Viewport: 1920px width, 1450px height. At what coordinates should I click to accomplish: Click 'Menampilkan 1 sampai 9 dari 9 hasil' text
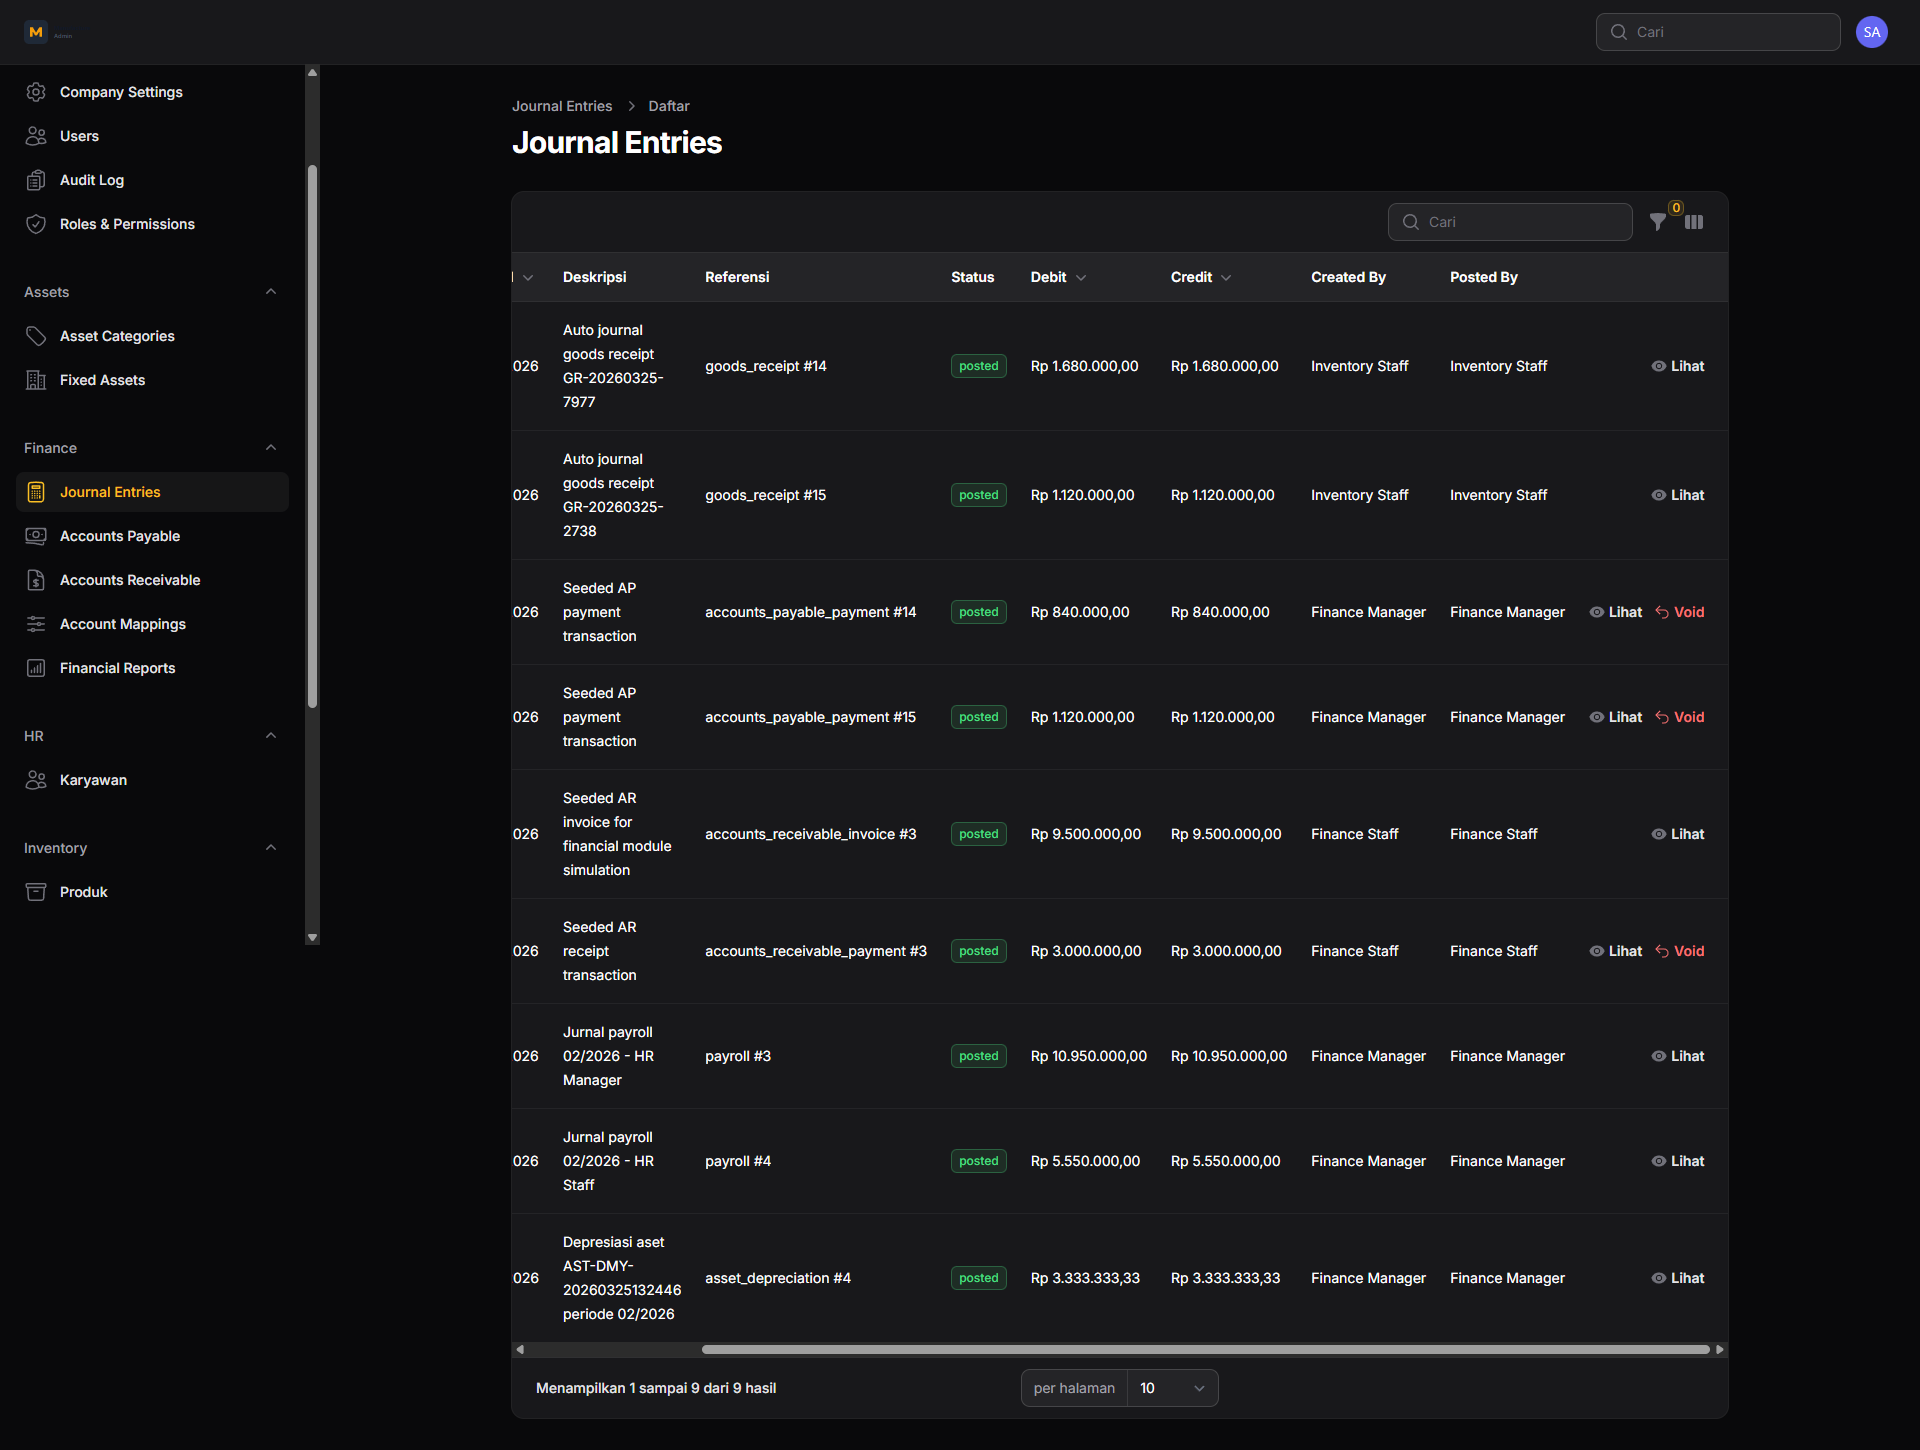(656, 1388)
